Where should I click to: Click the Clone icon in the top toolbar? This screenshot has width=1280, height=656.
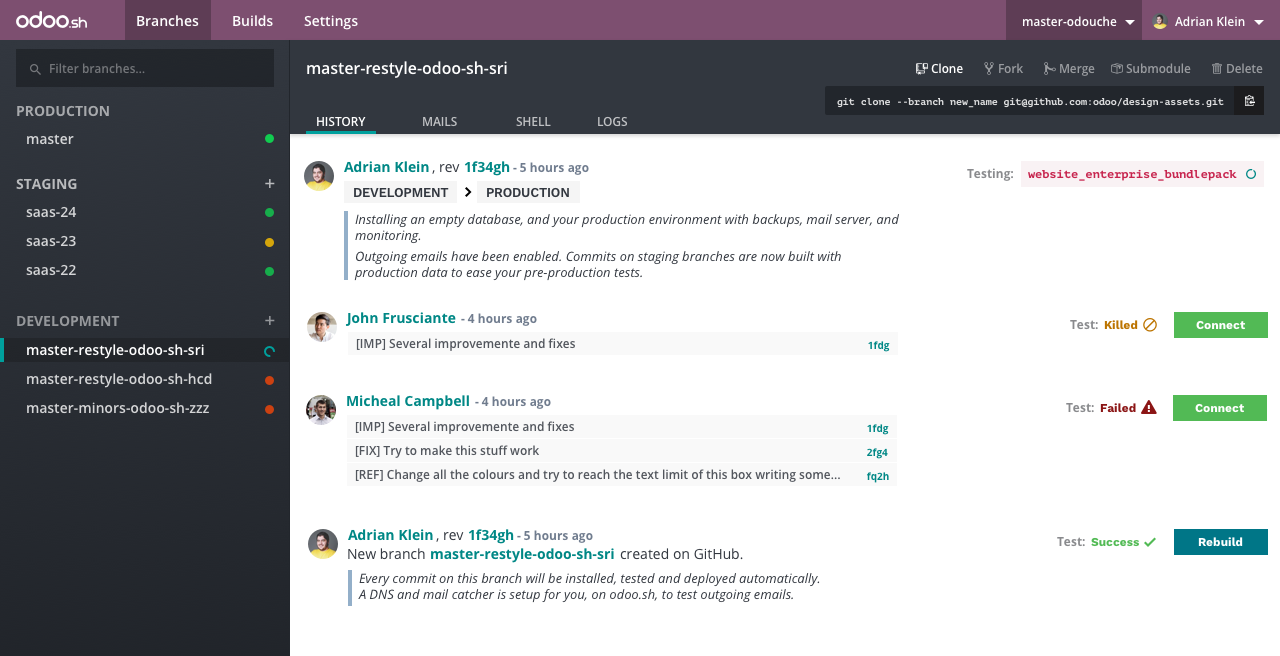pos(920,68)
